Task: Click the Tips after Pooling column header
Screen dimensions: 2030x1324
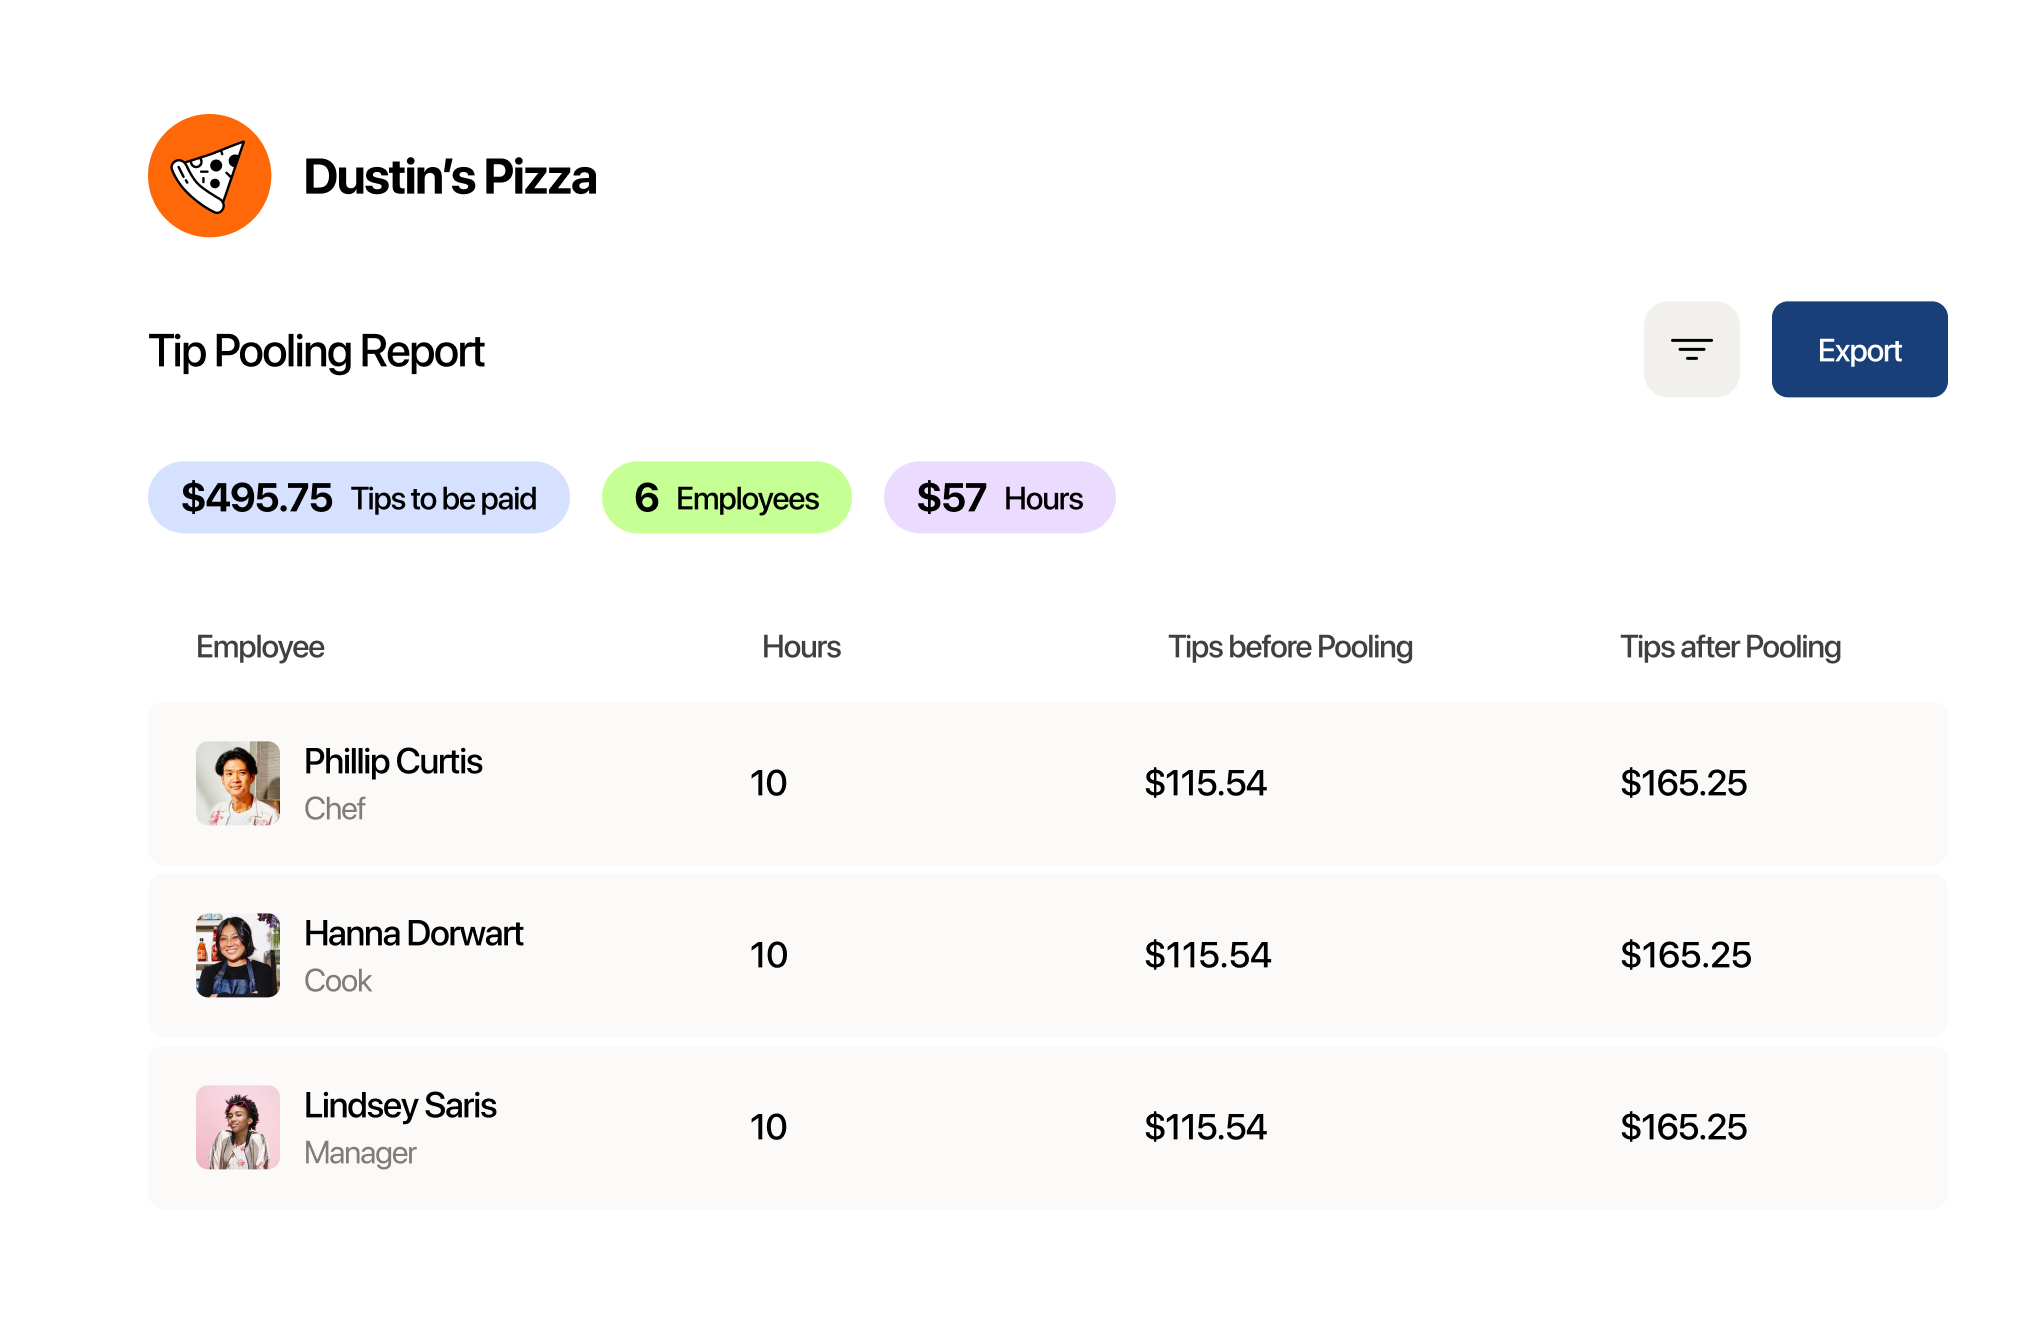Action: point(1729,647)
